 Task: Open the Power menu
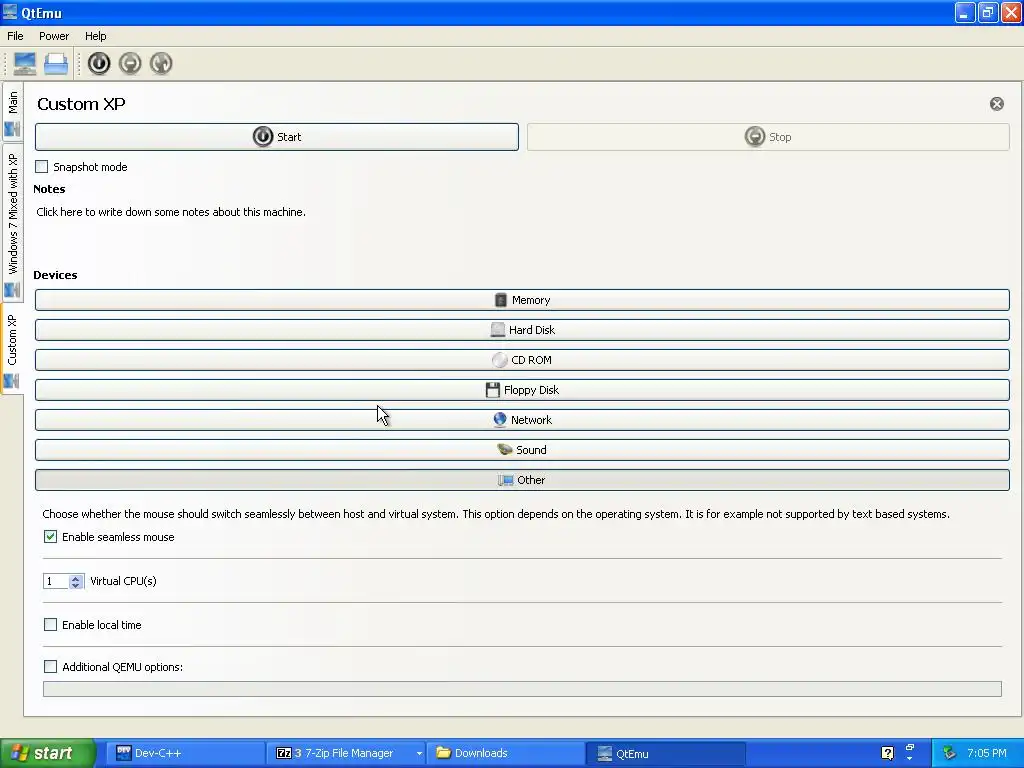point(54,36)
